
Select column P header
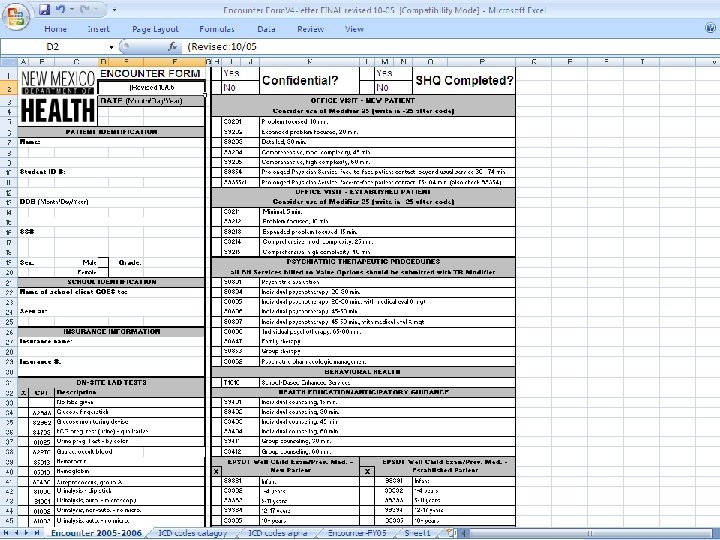(482, 62)
